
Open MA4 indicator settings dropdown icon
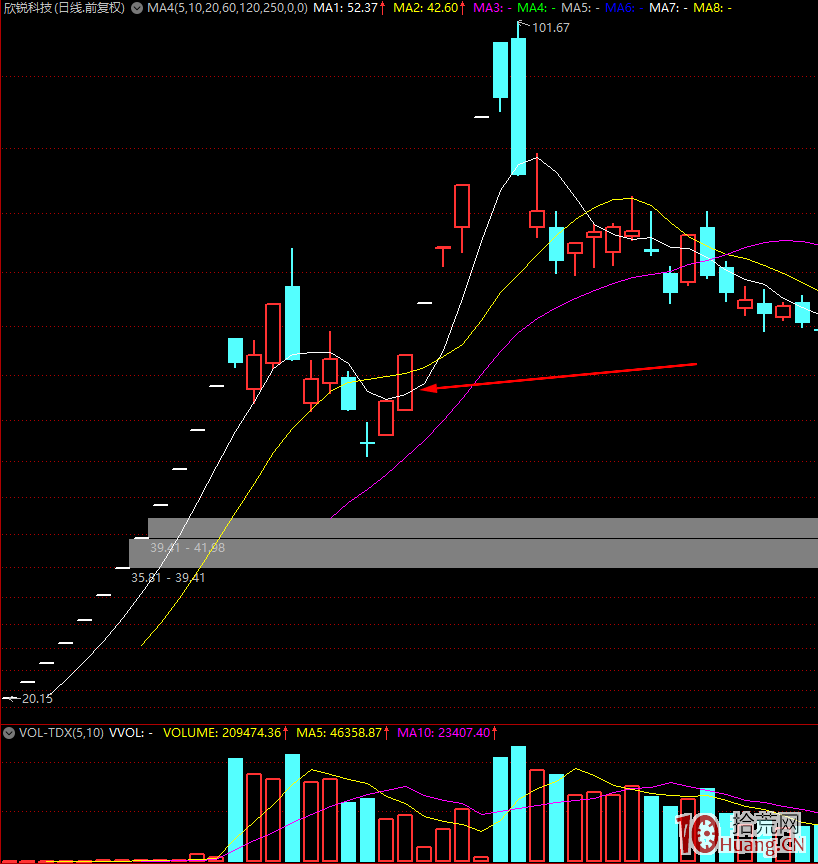(137, 8)
